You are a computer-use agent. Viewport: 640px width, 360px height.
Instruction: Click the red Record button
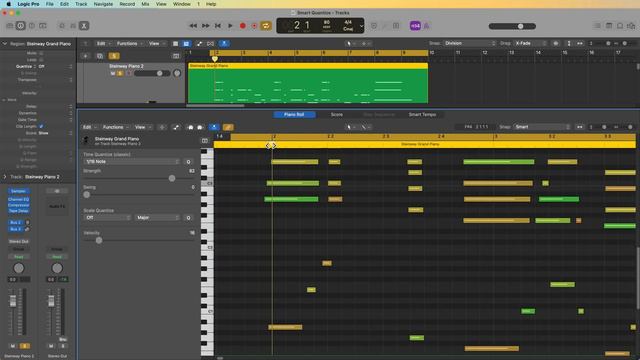click(x=242, y=26)
